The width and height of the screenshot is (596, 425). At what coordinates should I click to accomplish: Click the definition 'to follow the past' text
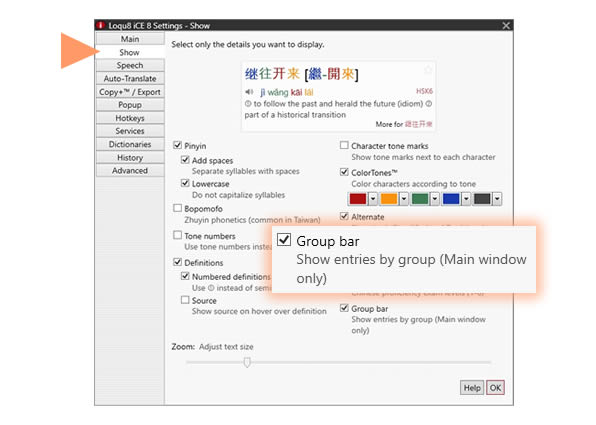click(338, 103)
